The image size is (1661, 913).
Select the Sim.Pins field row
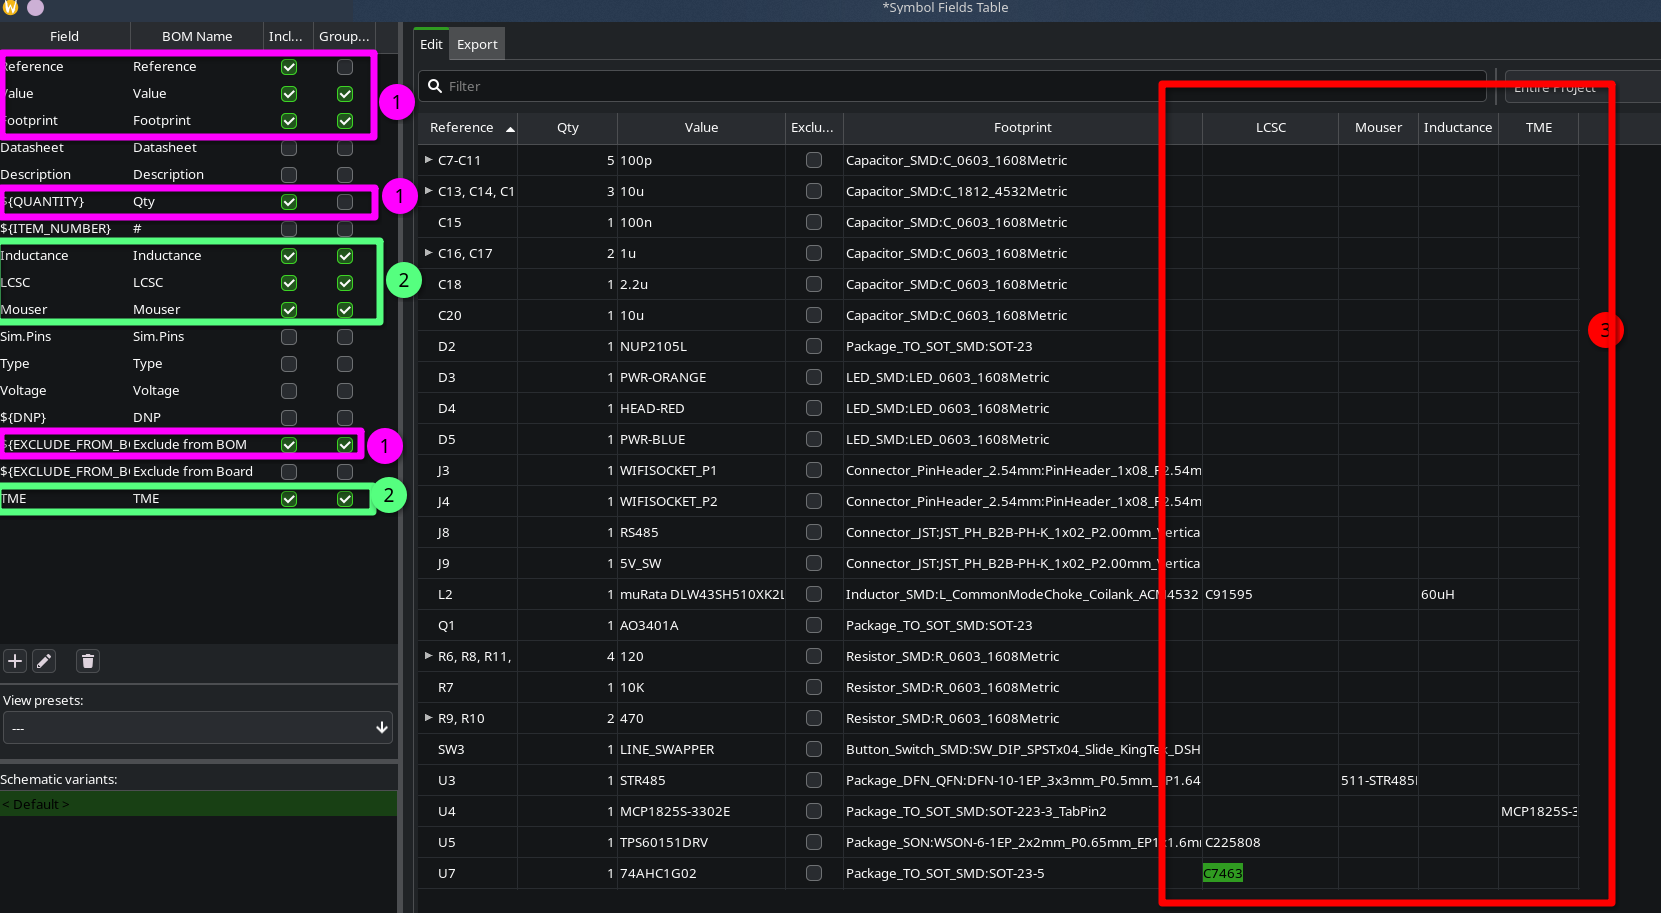[188, 337]
